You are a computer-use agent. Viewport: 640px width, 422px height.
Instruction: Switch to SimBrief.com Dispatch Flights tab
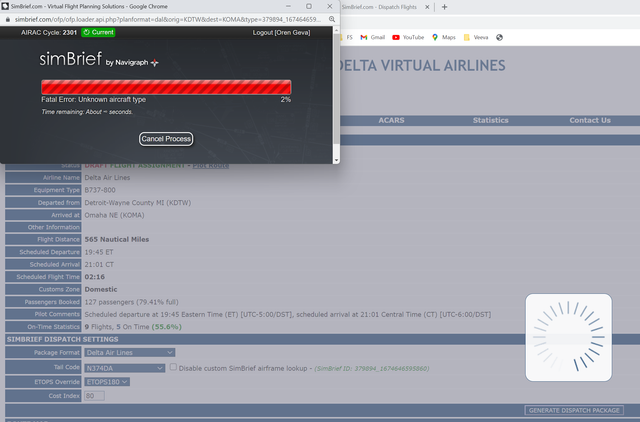point(379,7)
